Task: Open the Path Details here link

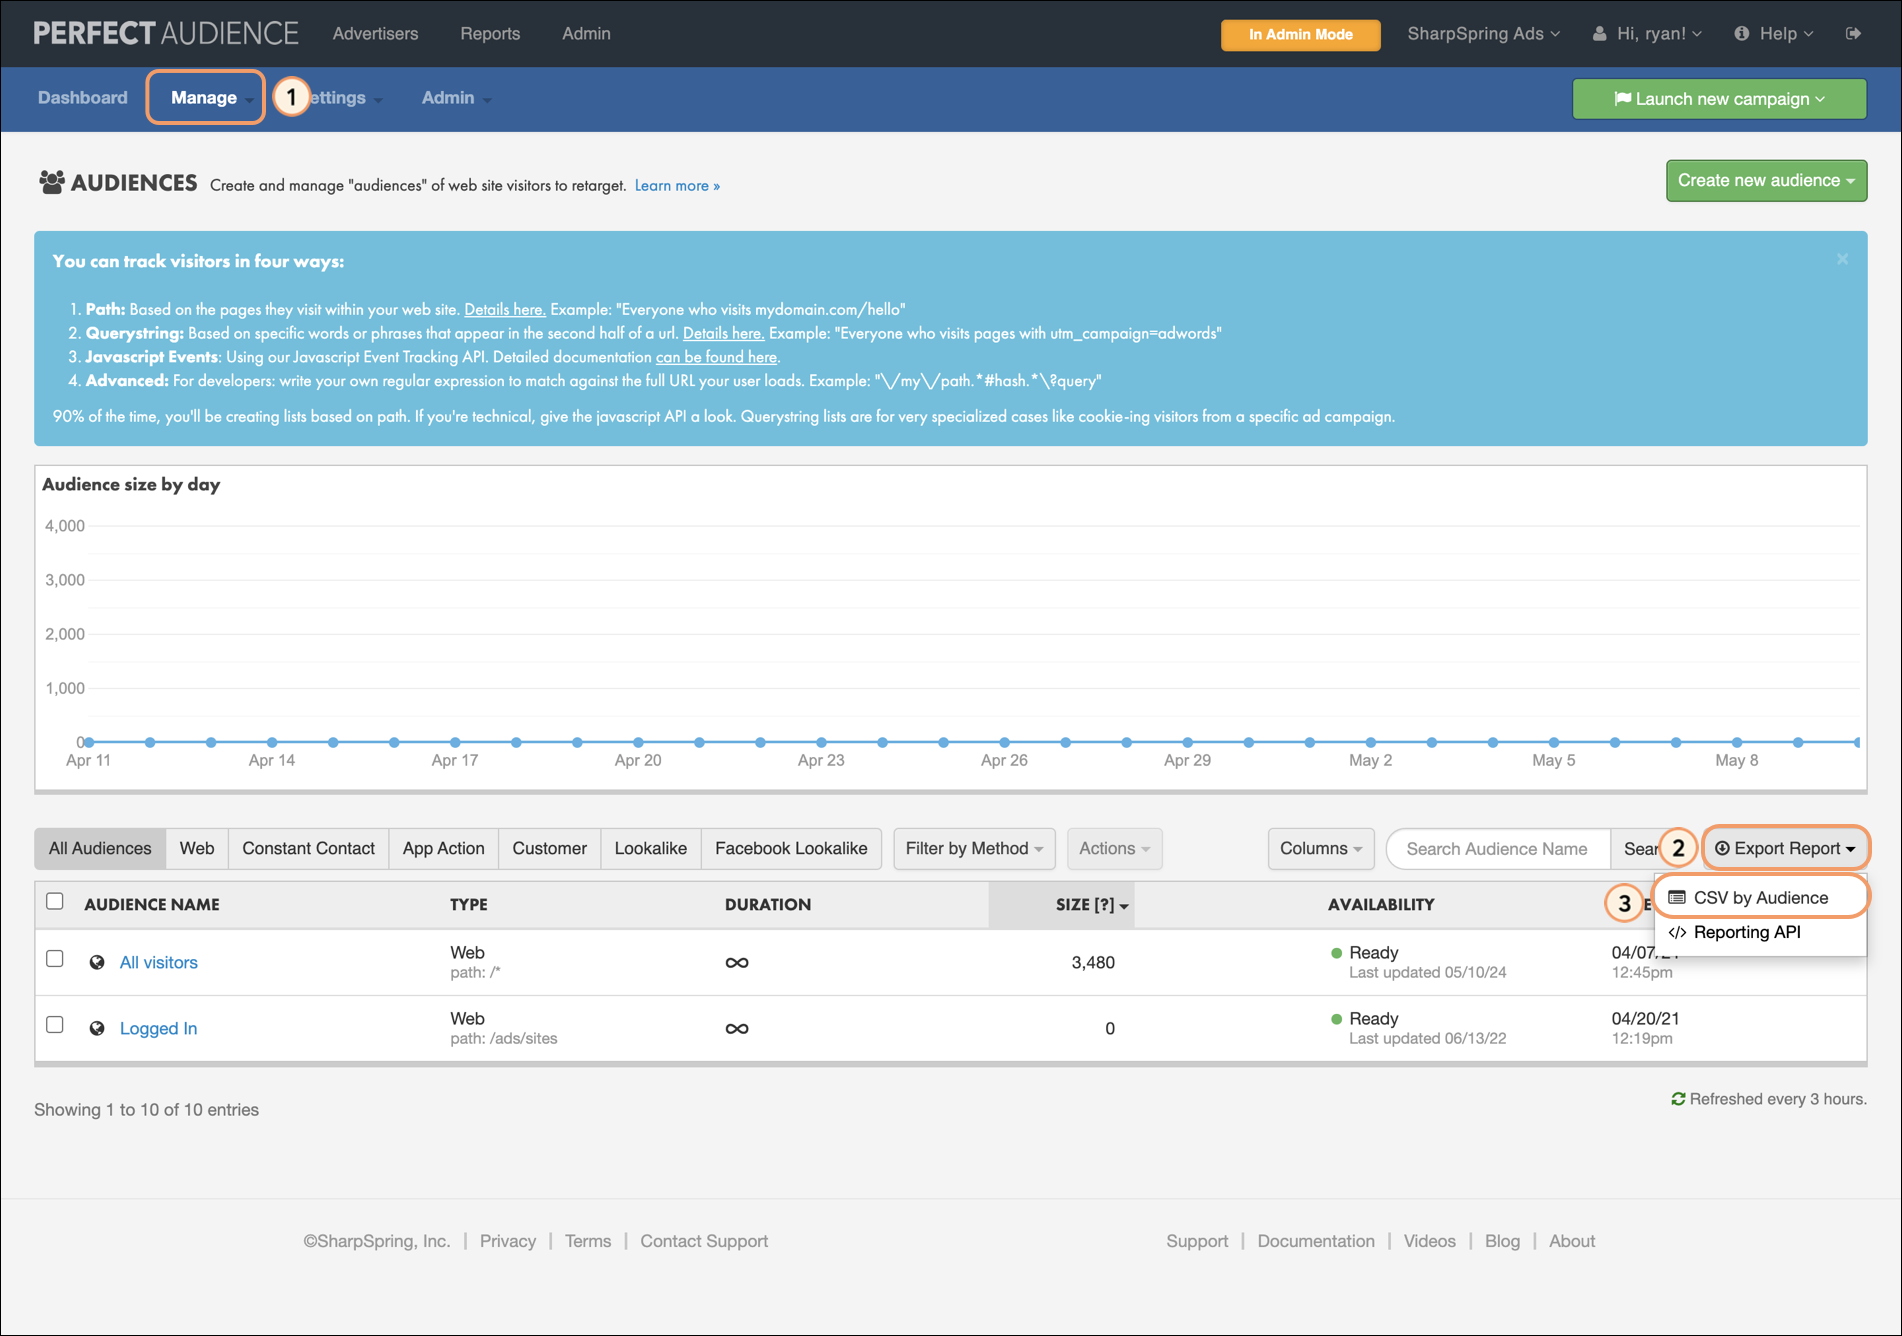Action: click(x=505, y=309)
